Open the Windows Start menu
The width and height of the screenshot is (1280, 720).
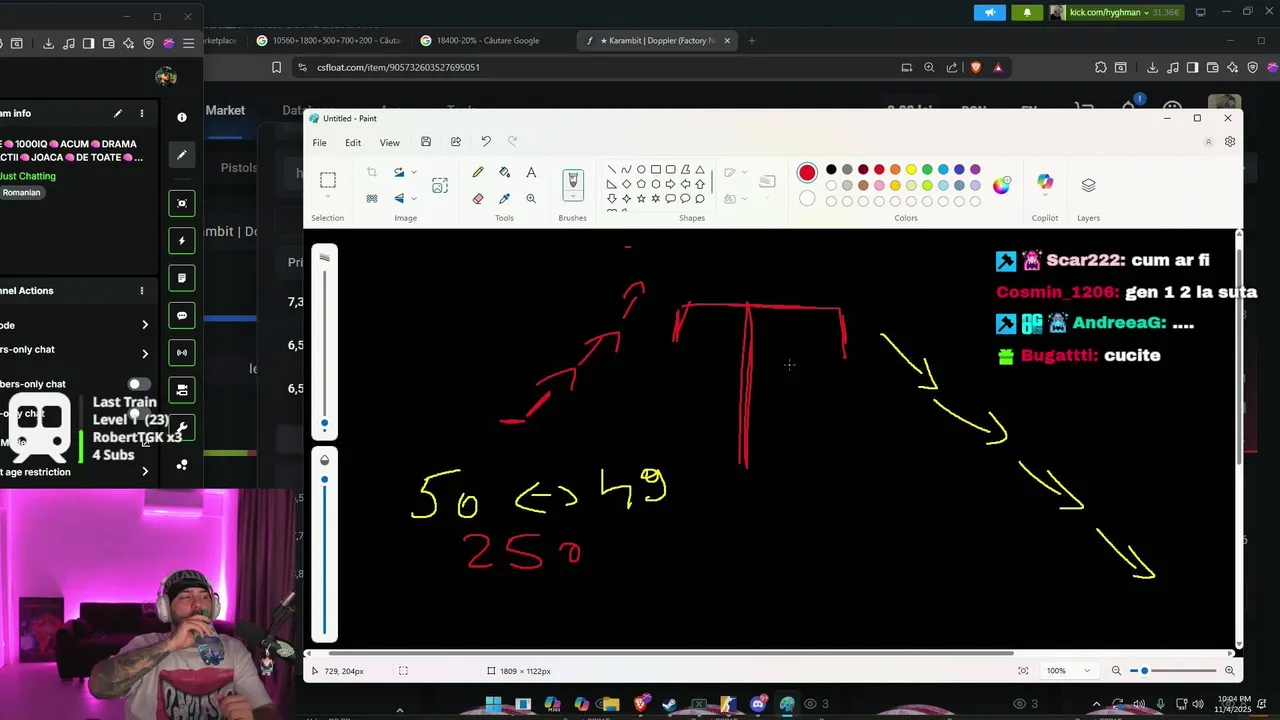pyautogui.click(x=493, y=704)
